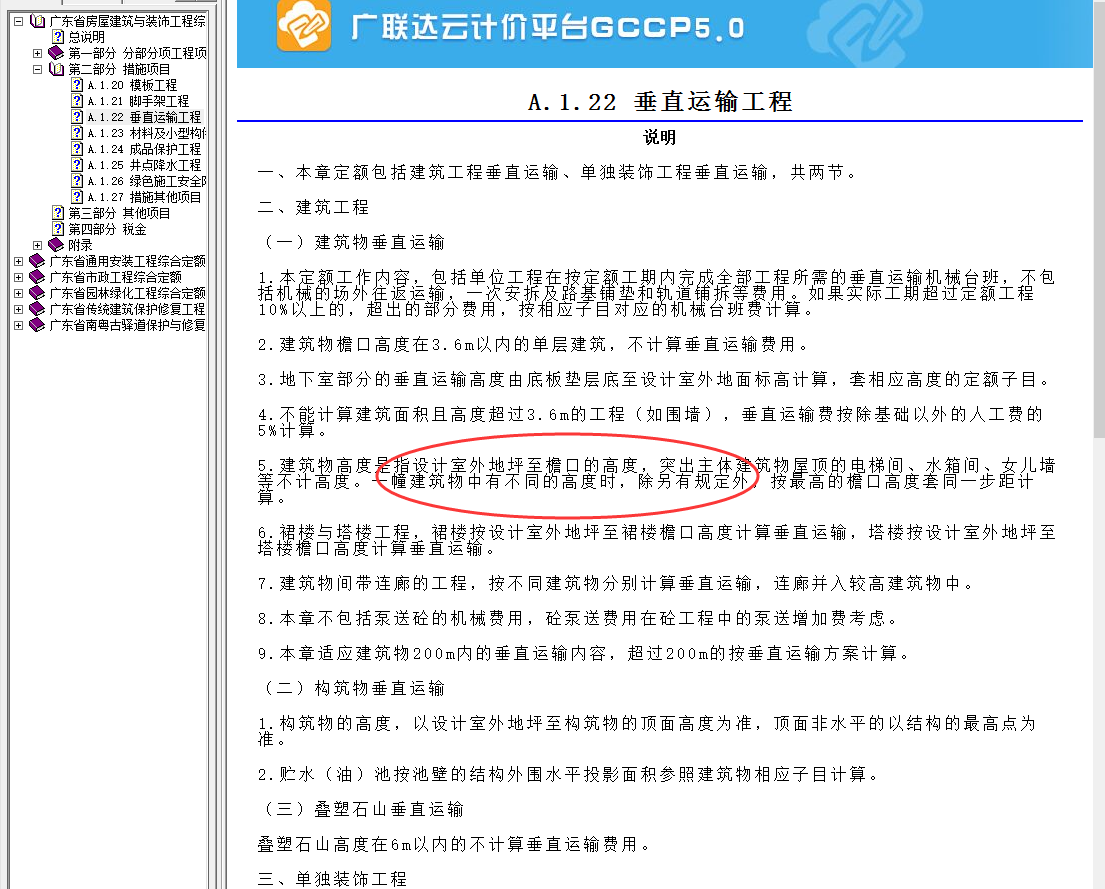Click the heading 二、建筑工程
The width and height of the screenshot is (1105, 889).
tap(314, 207)
